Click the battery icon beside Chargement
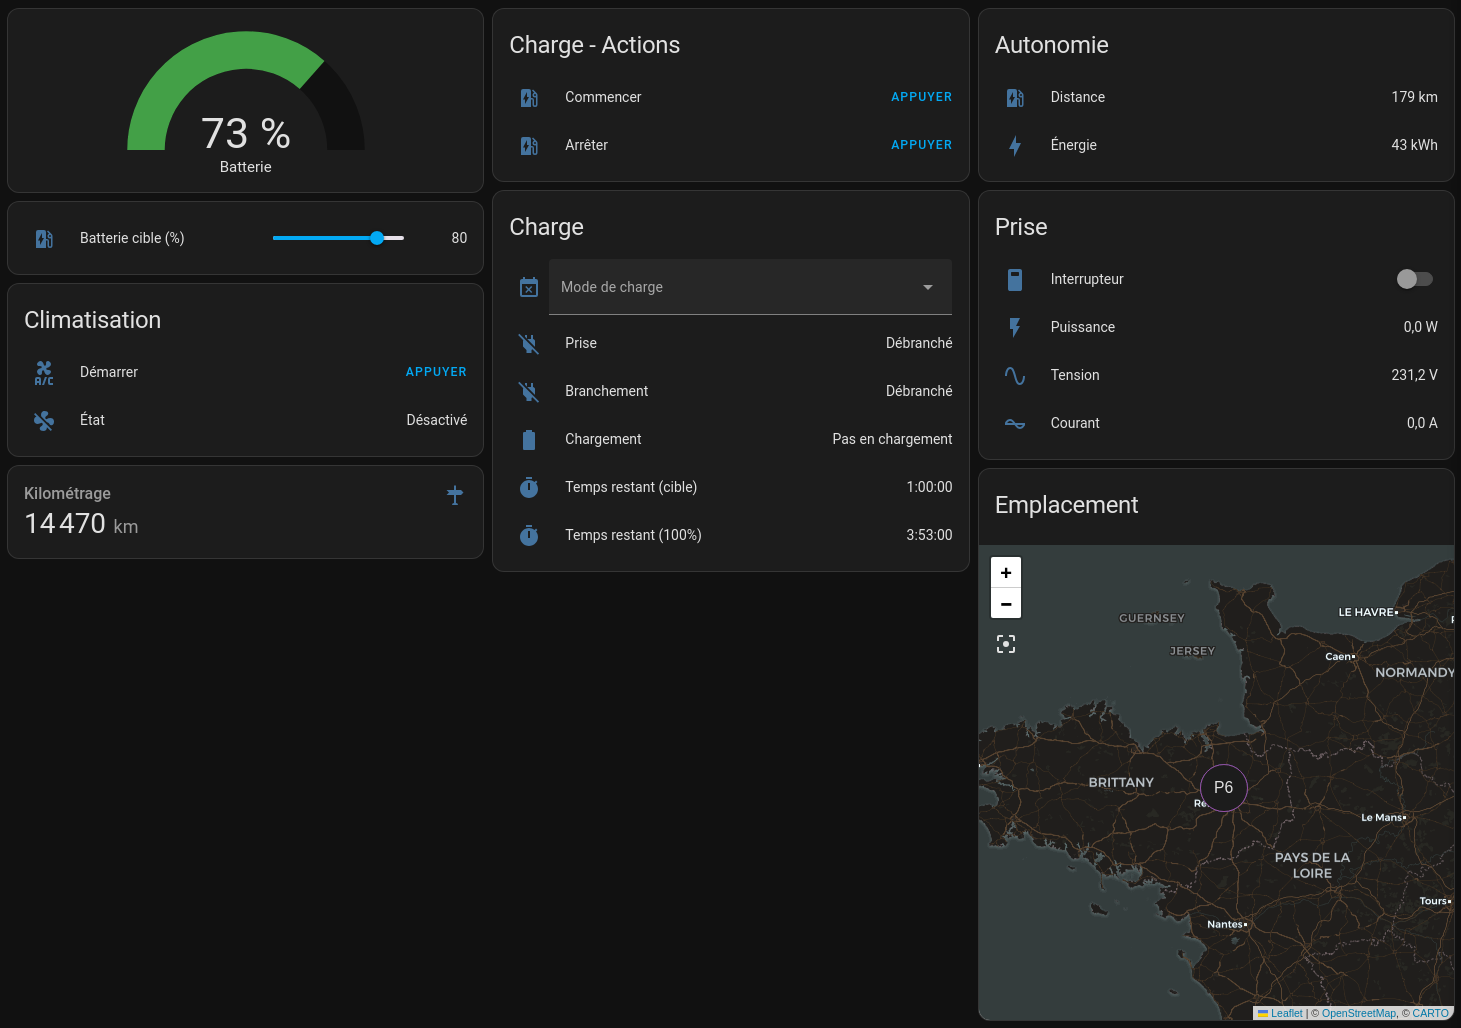This screenshot has width=1461, height=1028. (529, 440)
